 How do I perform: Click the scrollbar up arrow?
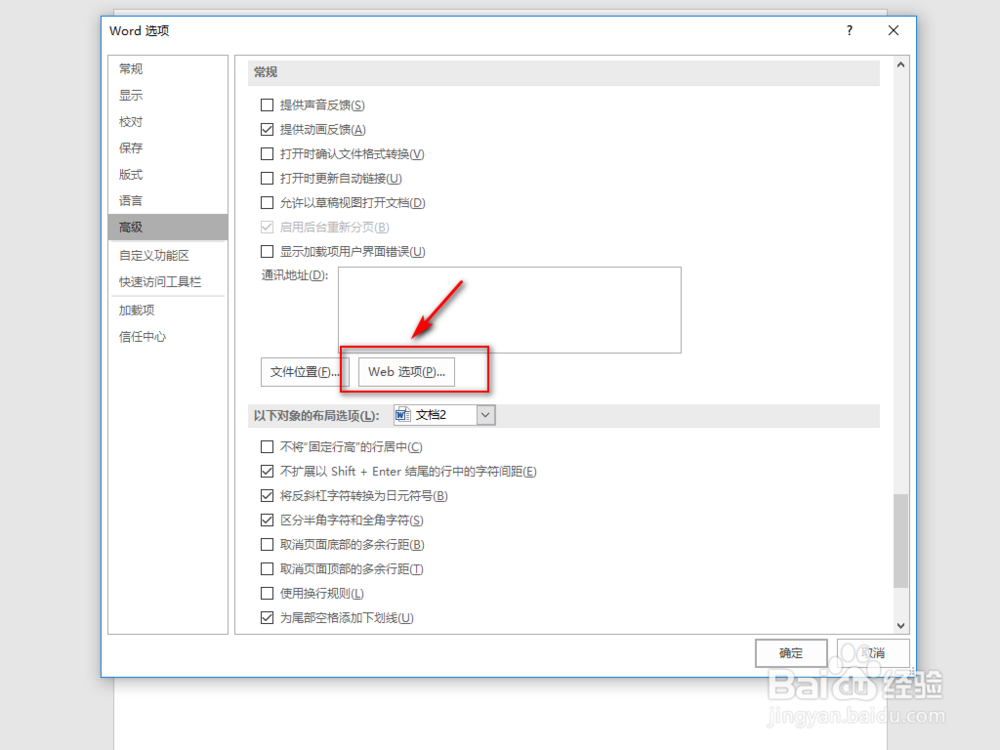[x=901, y=65]
